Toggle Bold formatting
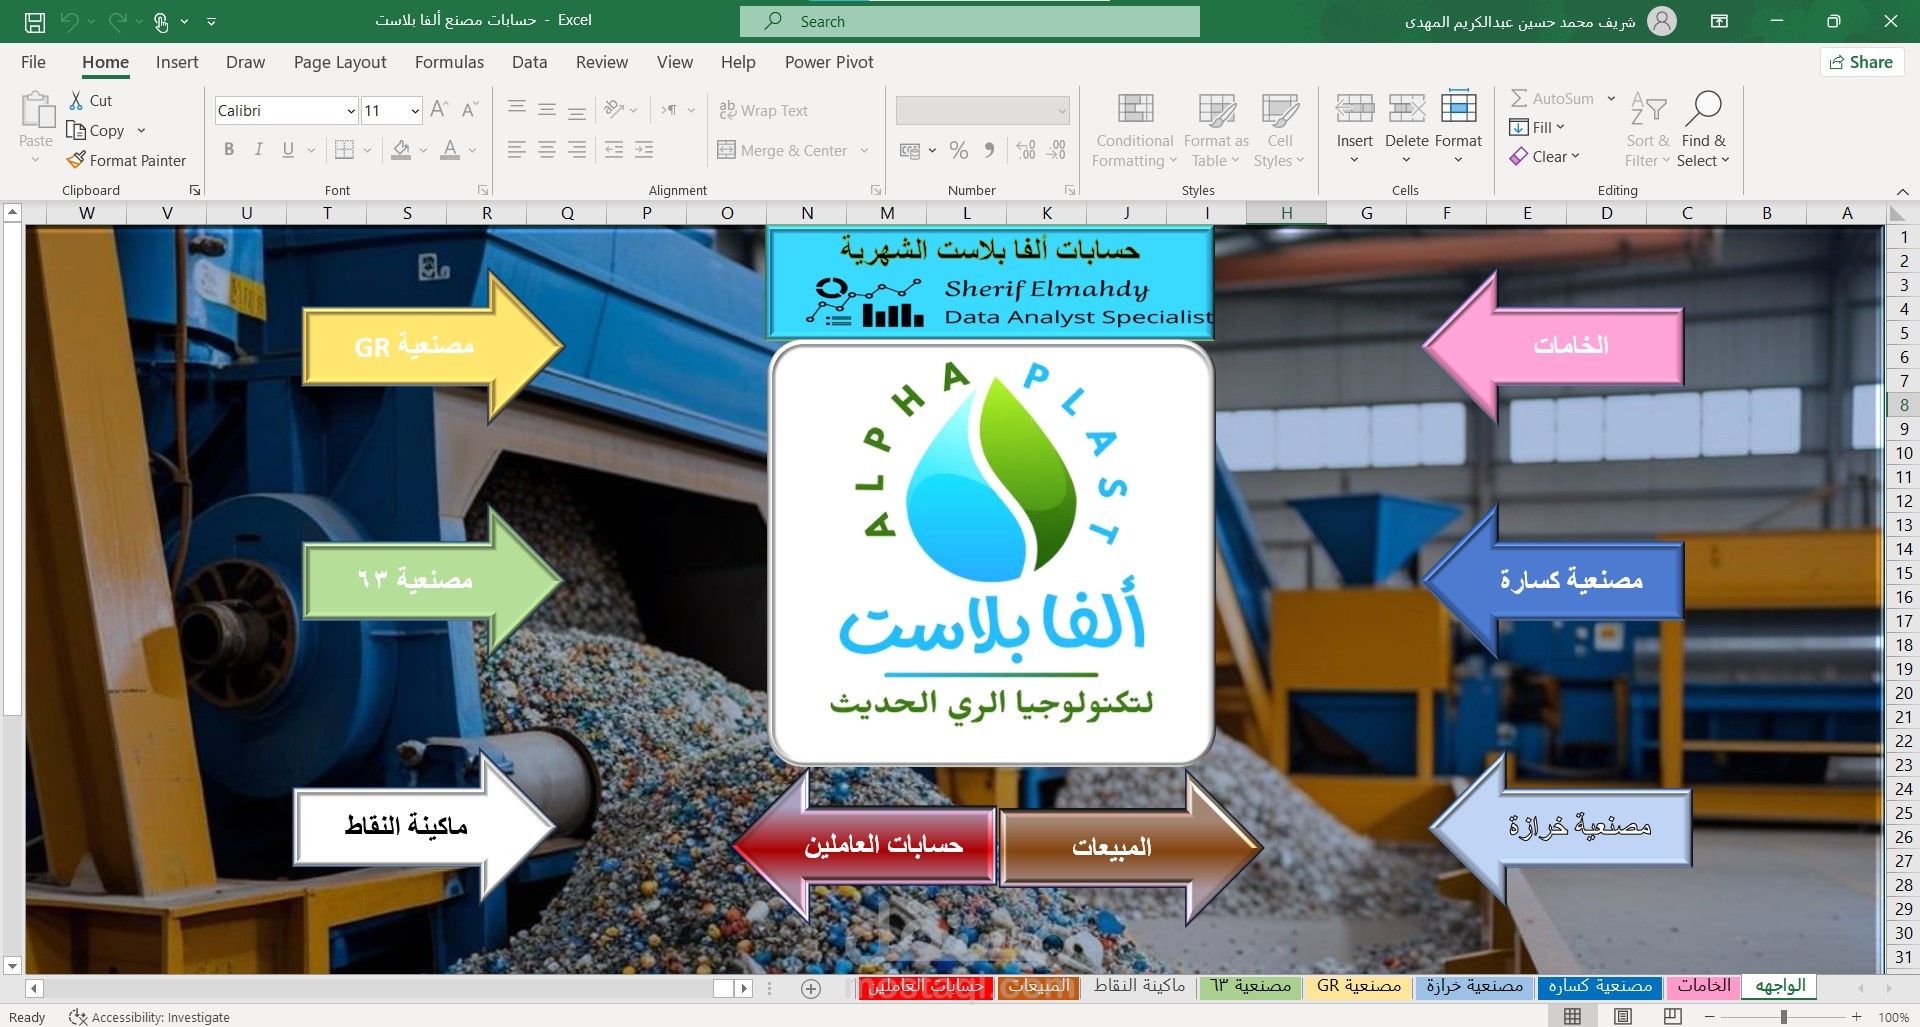The image size is (1920, 1027). [x=229, y=150]
